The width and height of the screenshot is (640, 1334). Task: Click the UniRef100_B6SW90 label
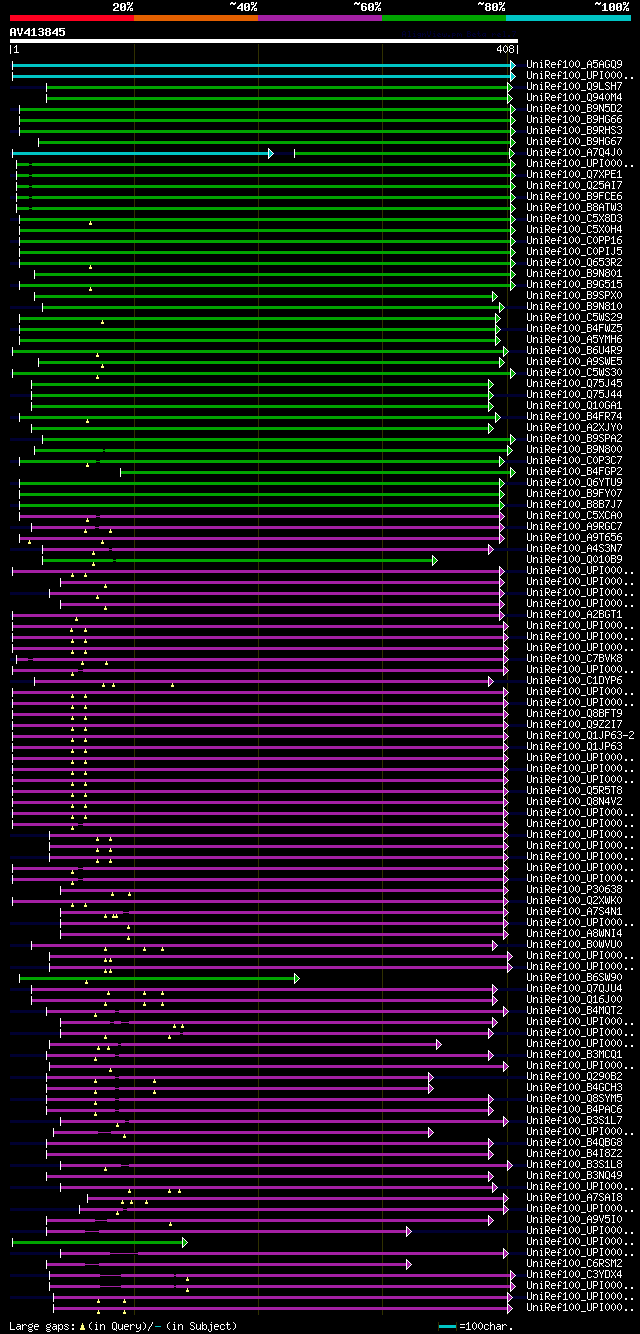click(574, 977)
